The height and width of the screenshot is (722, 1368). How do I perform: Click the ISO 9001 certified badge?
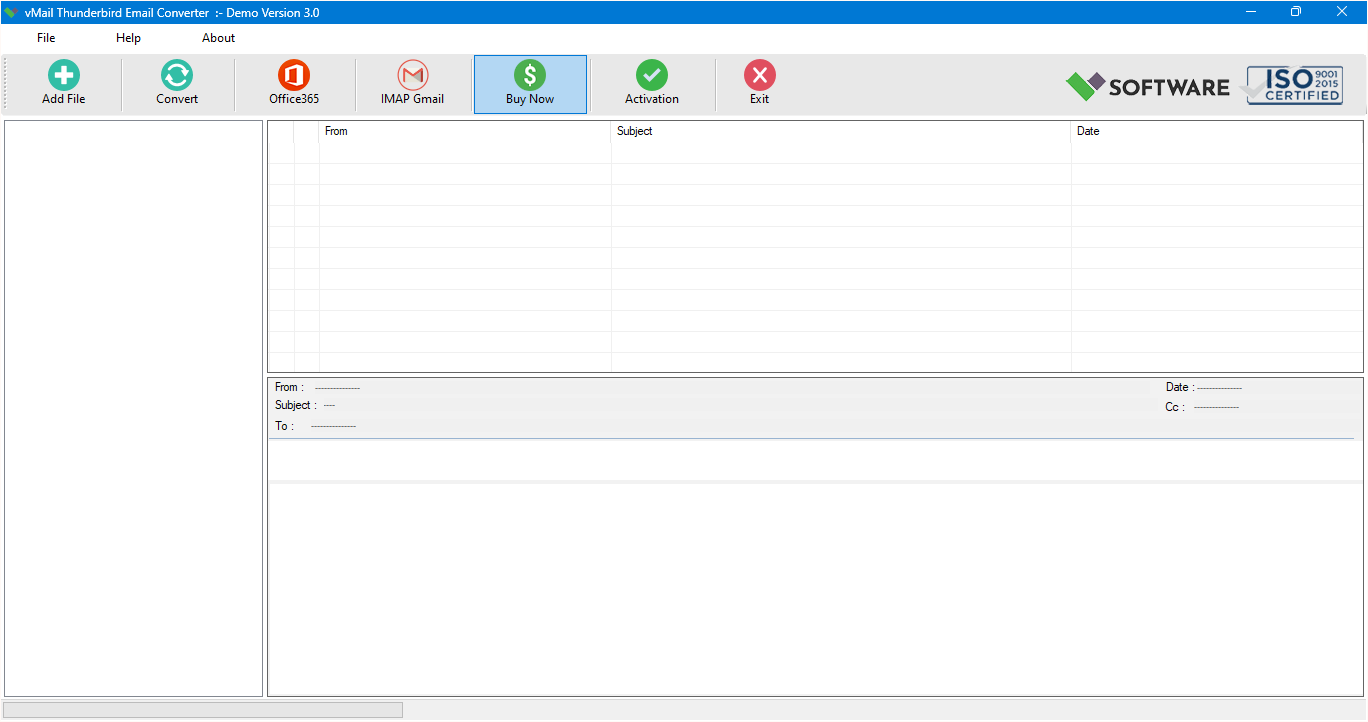tap(1291, 85)
